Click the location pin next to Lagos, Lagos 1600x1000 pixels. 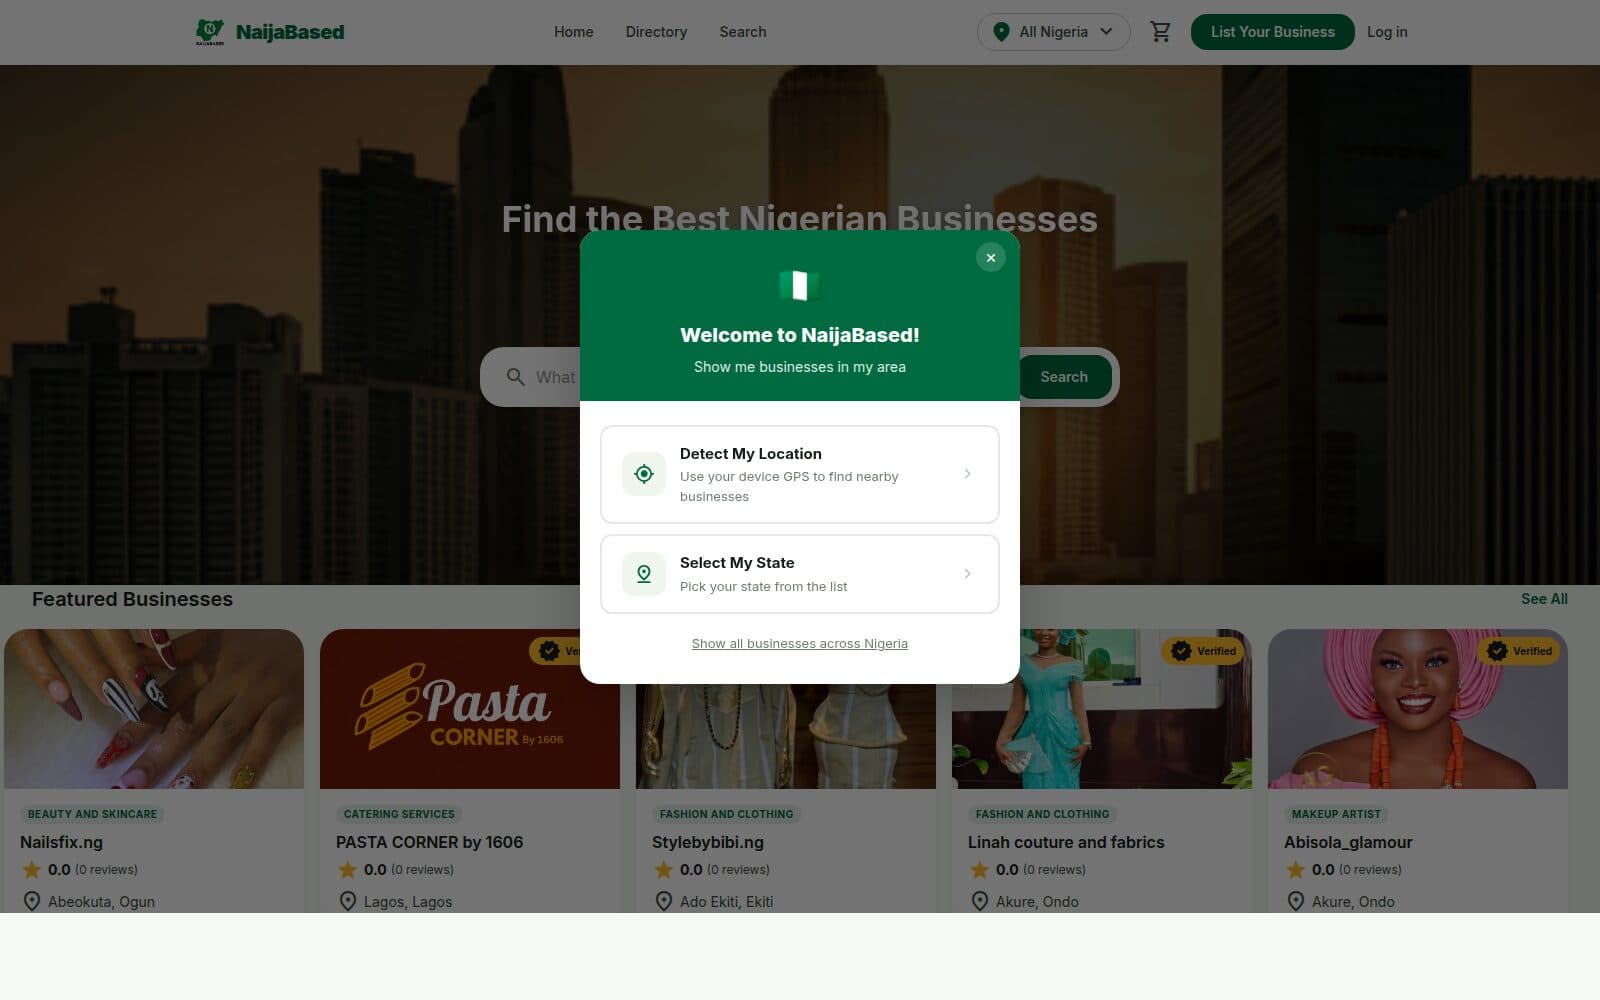[x=348, y=902]
